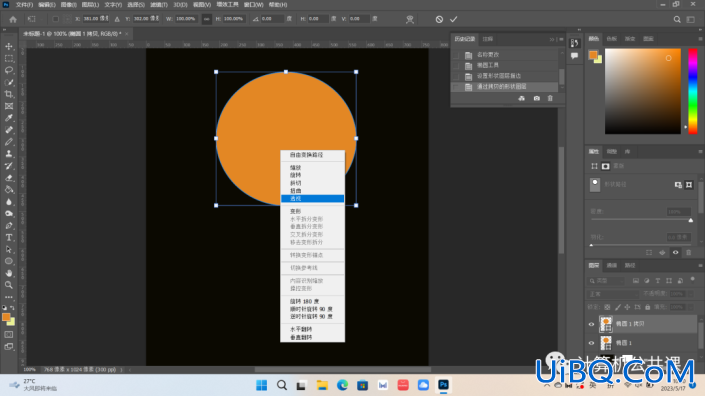Open the search icon at top right
Screen dimensions: 705x396
pos(677,19)
